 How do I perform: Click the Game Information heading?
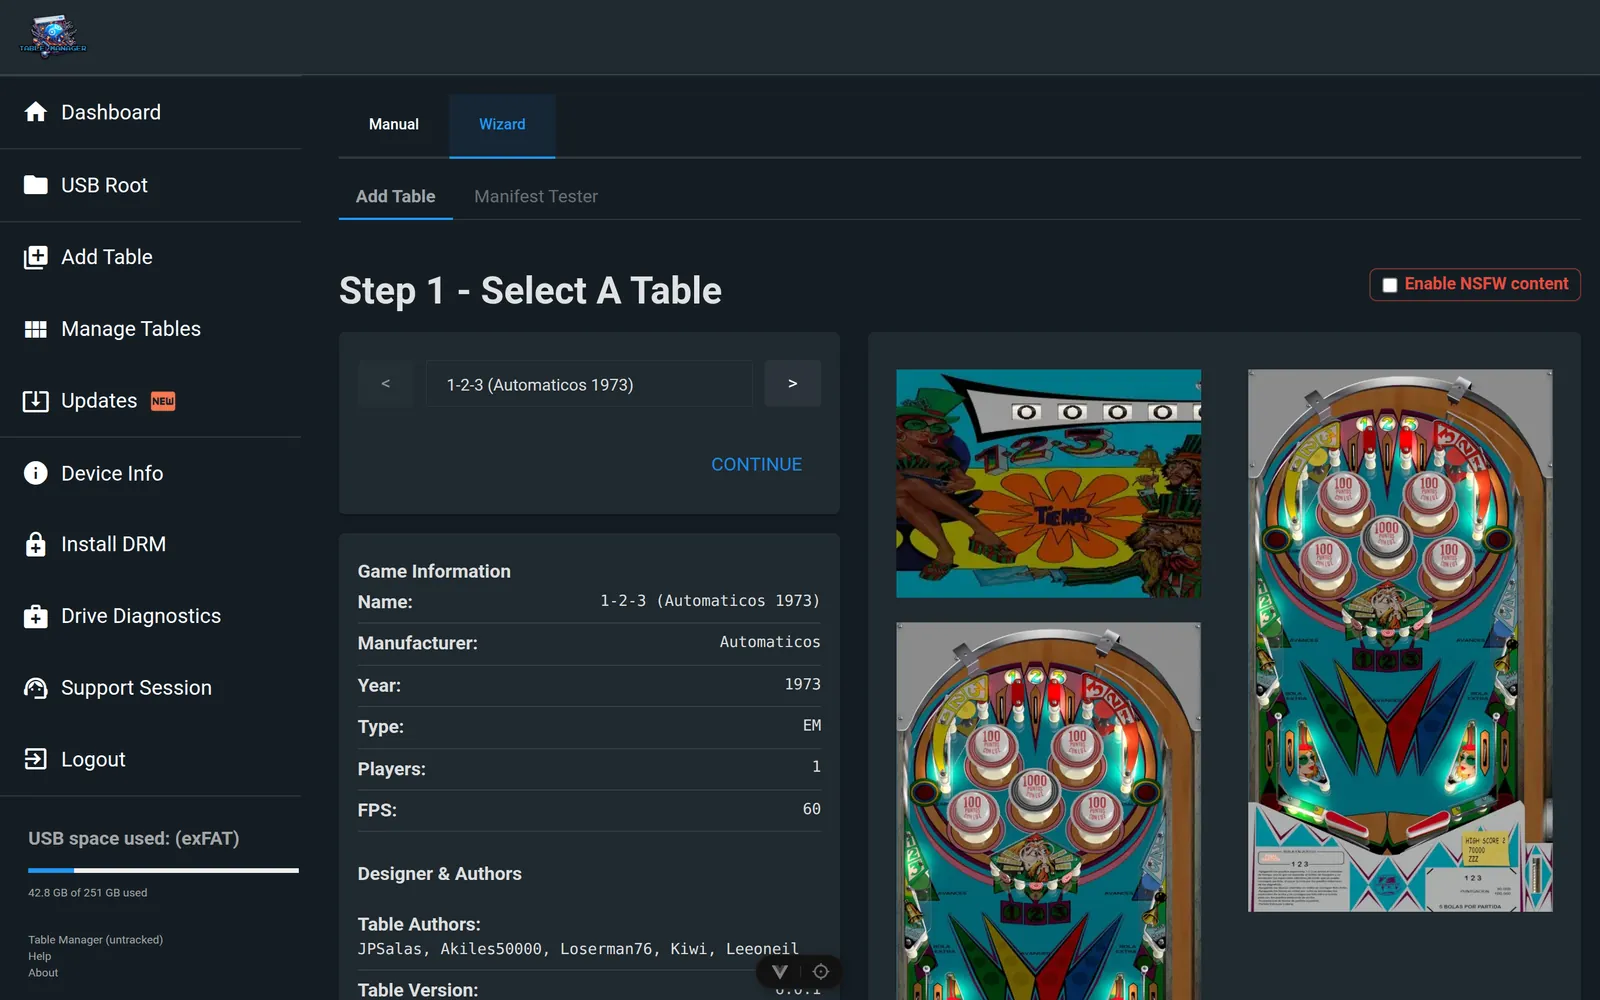pyautogui.click(x=434, y=571)
